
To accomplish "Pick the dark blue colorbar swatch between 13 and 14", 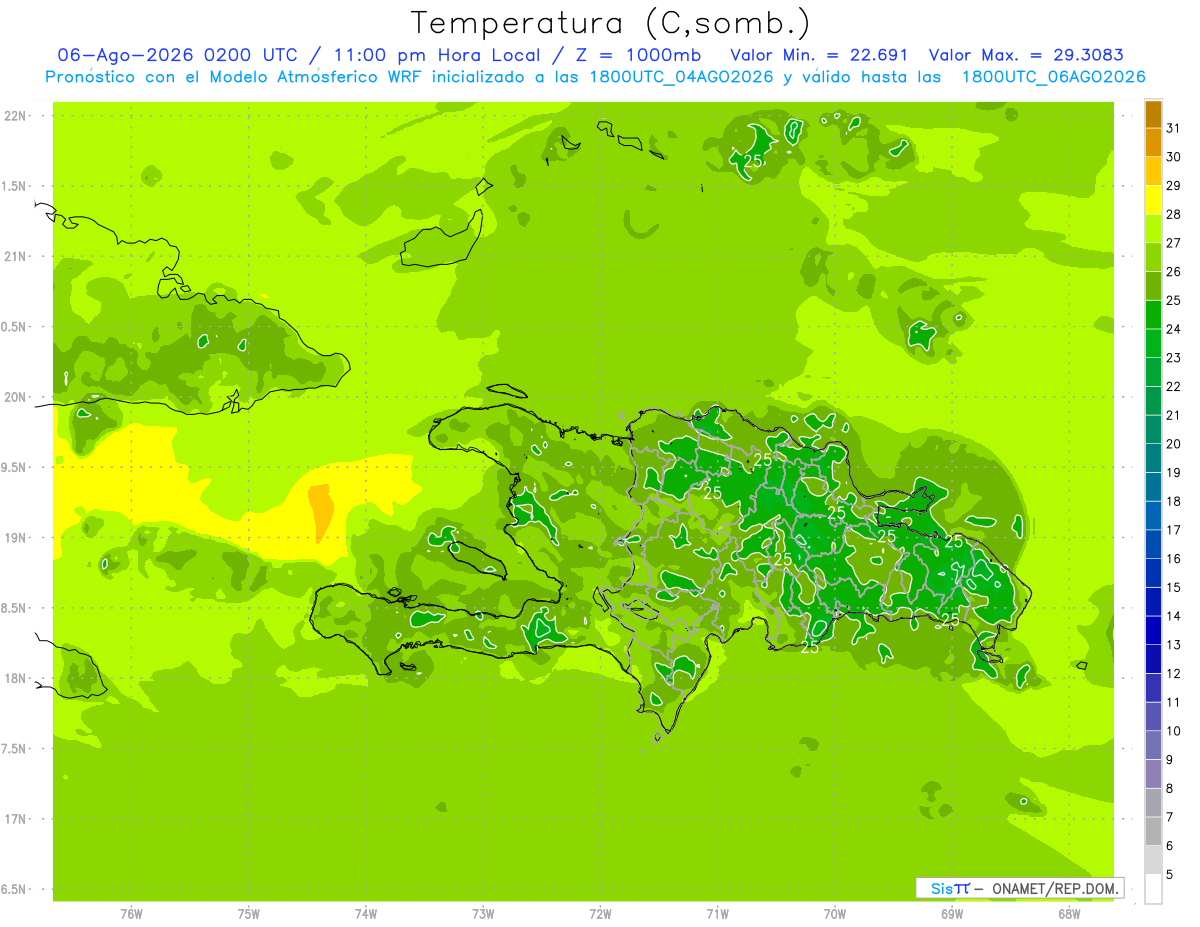I will pyautogui.click(x=1153, y=630).
